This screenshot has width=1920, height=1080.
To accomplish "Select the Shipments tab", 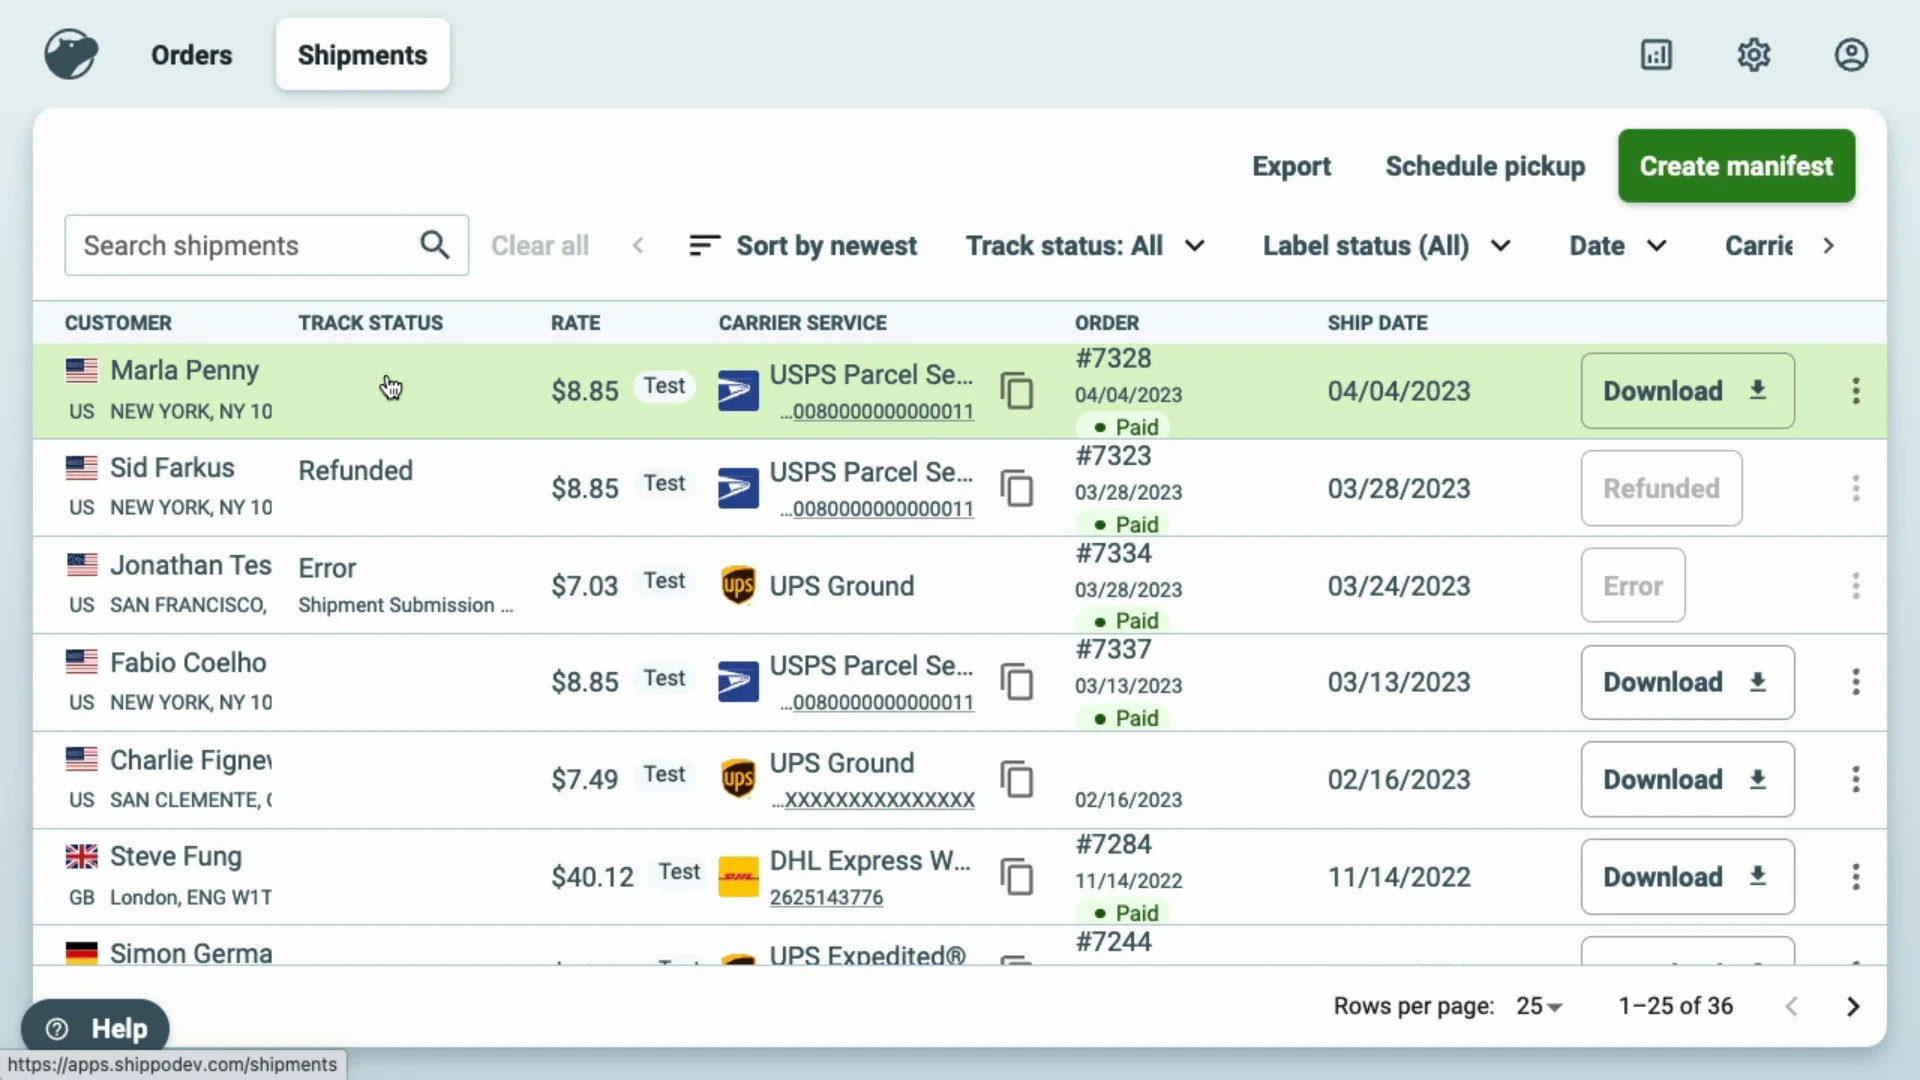I will tap(362, 55).
